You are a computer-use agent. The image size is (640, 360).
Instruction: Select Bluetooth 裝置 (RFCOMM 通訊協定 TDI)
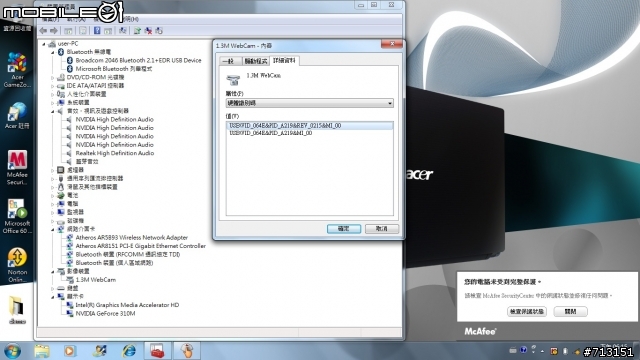[128, 255]
